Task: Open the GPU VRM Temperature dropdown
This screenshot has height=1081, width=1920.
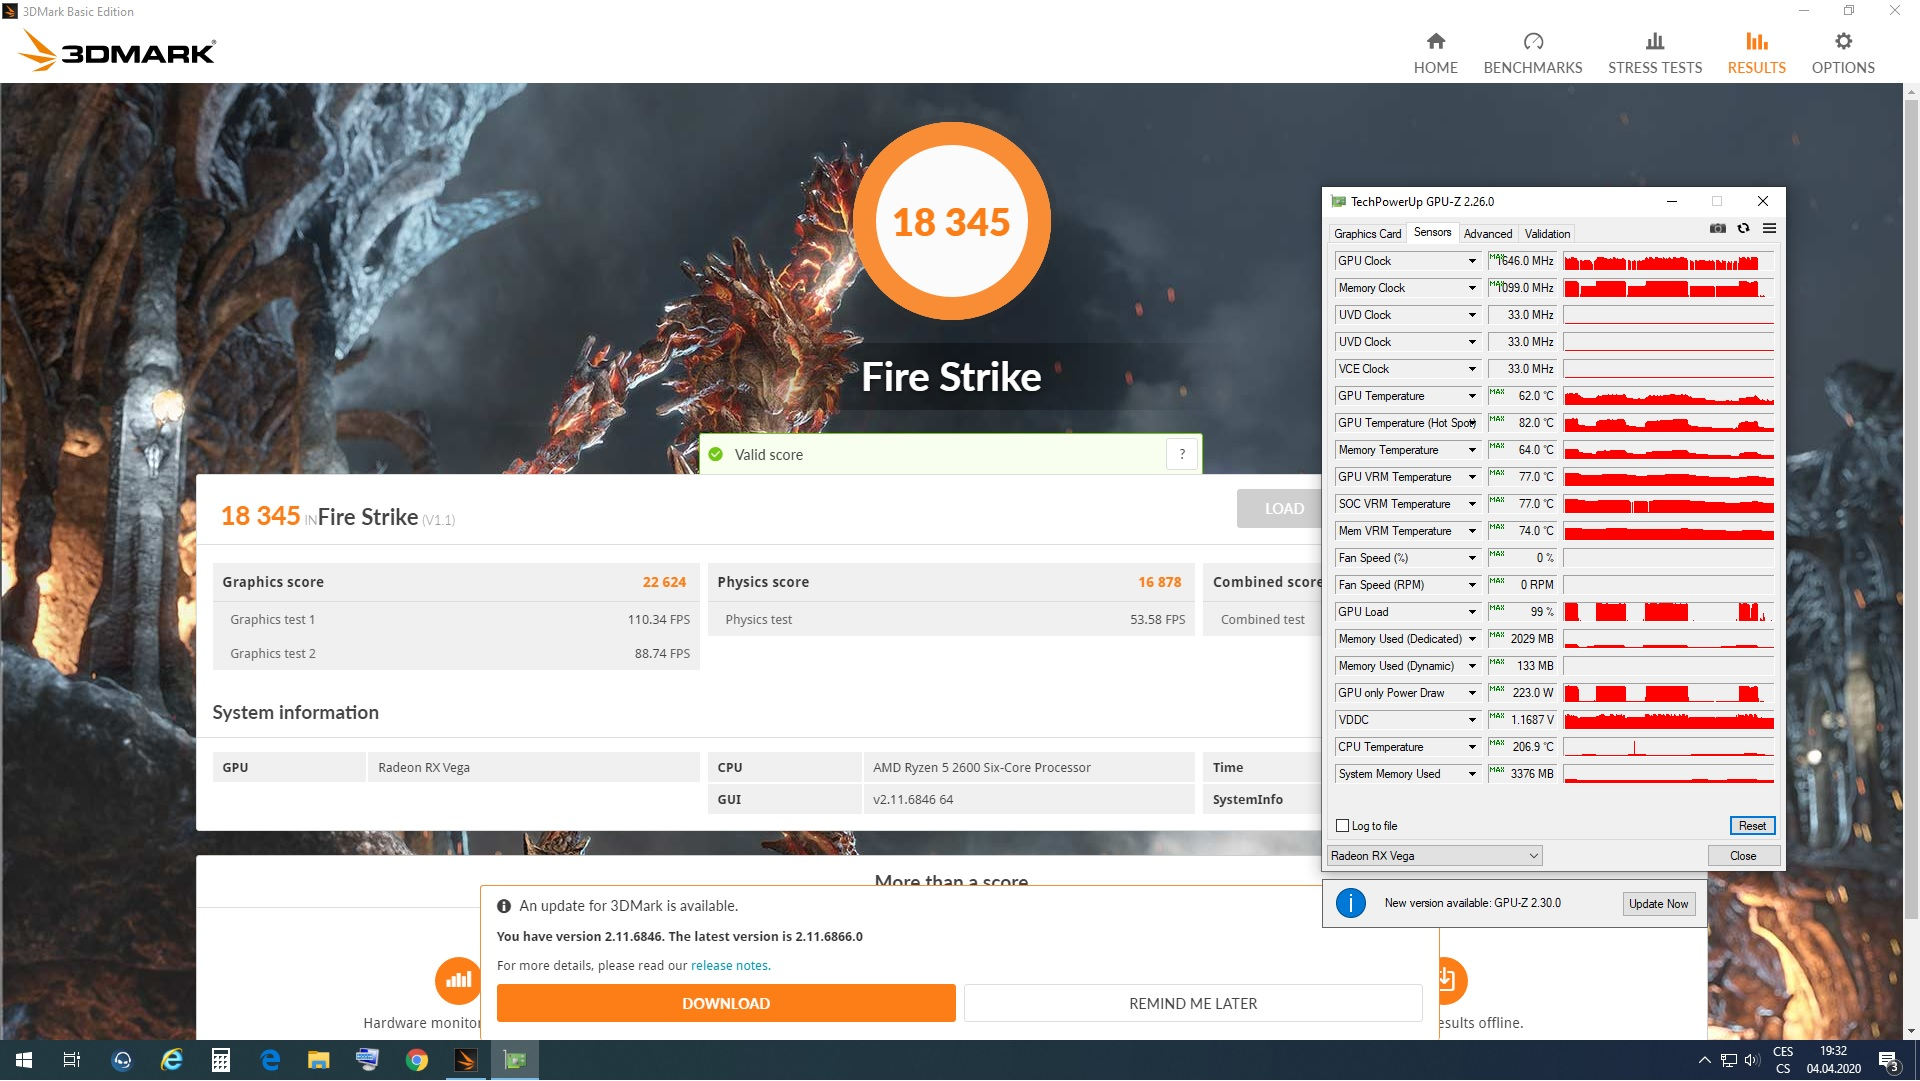Action: (1471, 477)
